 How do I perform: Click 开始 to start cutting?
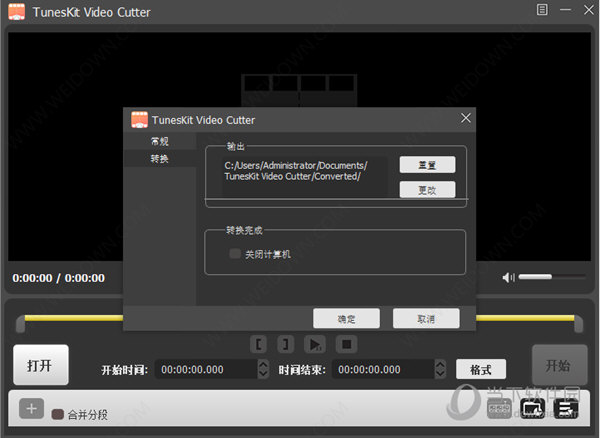(x=559, y=365)
